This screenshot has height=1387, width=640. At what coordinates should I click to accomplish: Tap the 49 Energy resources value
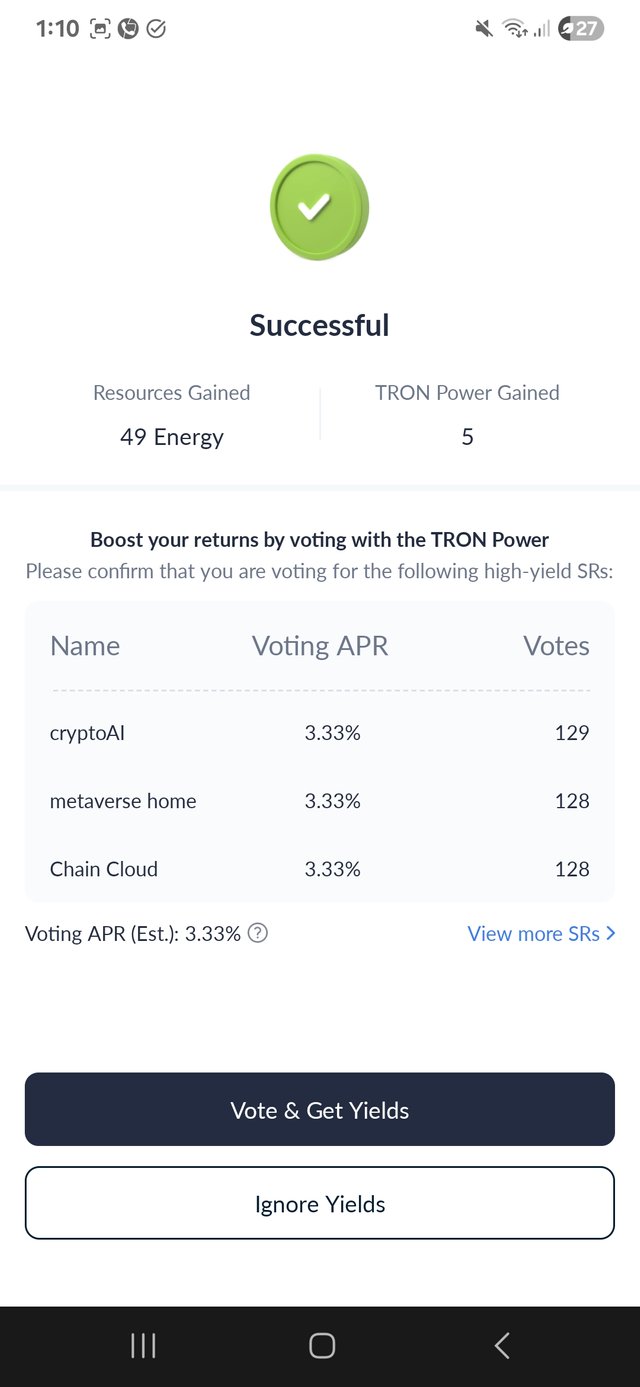coord(172,437)
